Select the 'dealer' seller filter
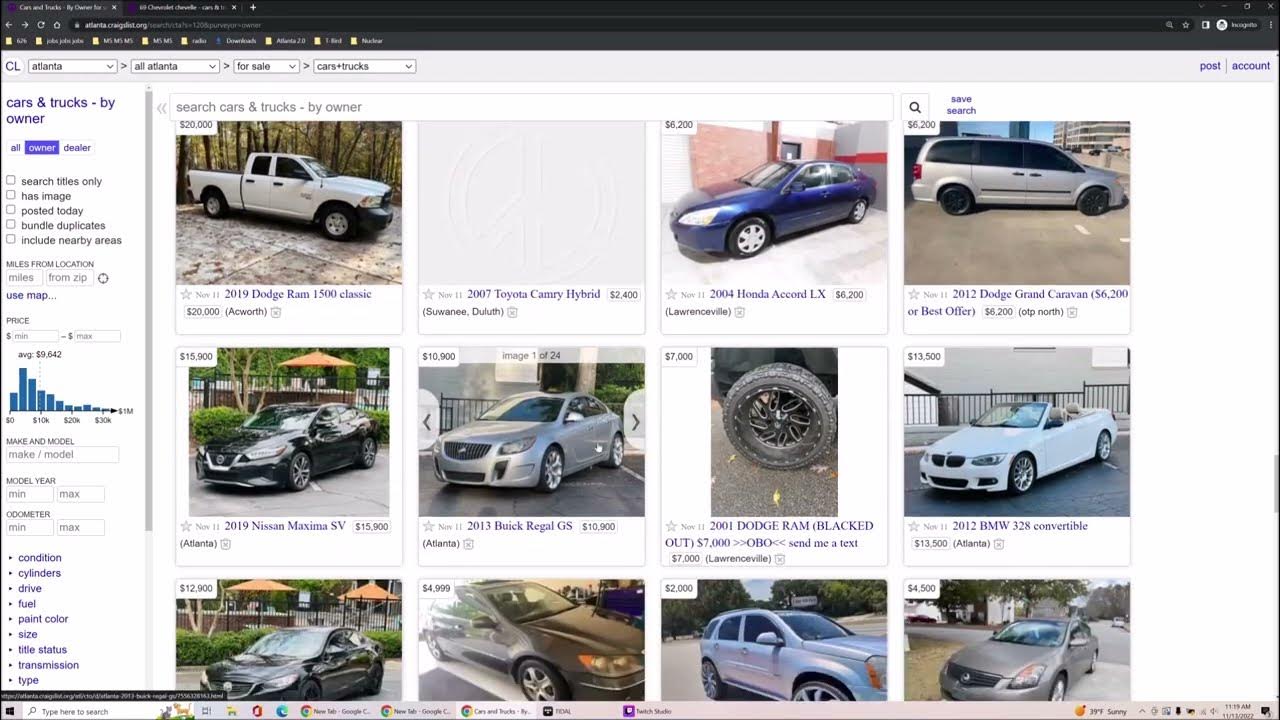 tap(77, 148)
